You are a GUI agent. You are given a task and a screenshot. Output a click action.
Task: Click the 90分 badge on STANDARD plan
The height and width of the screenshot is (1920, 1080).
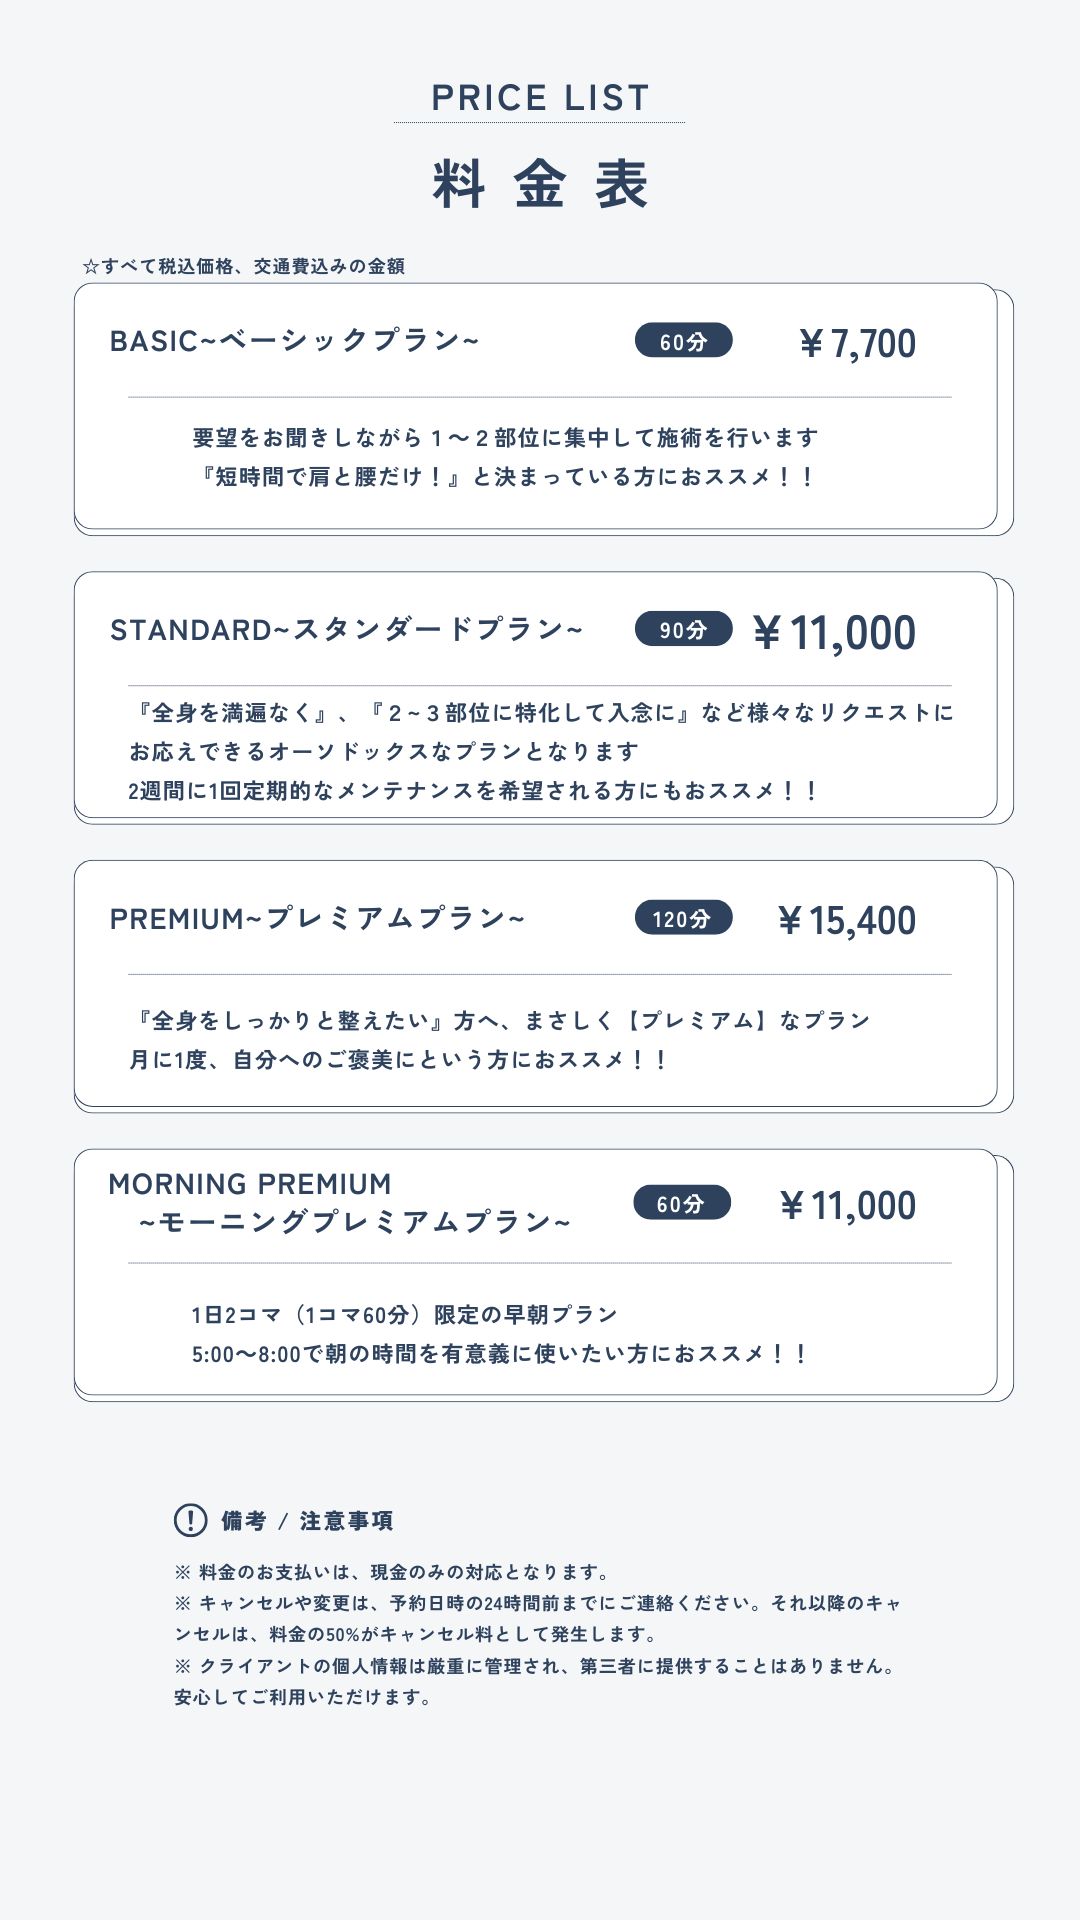[x=684, y=629]
